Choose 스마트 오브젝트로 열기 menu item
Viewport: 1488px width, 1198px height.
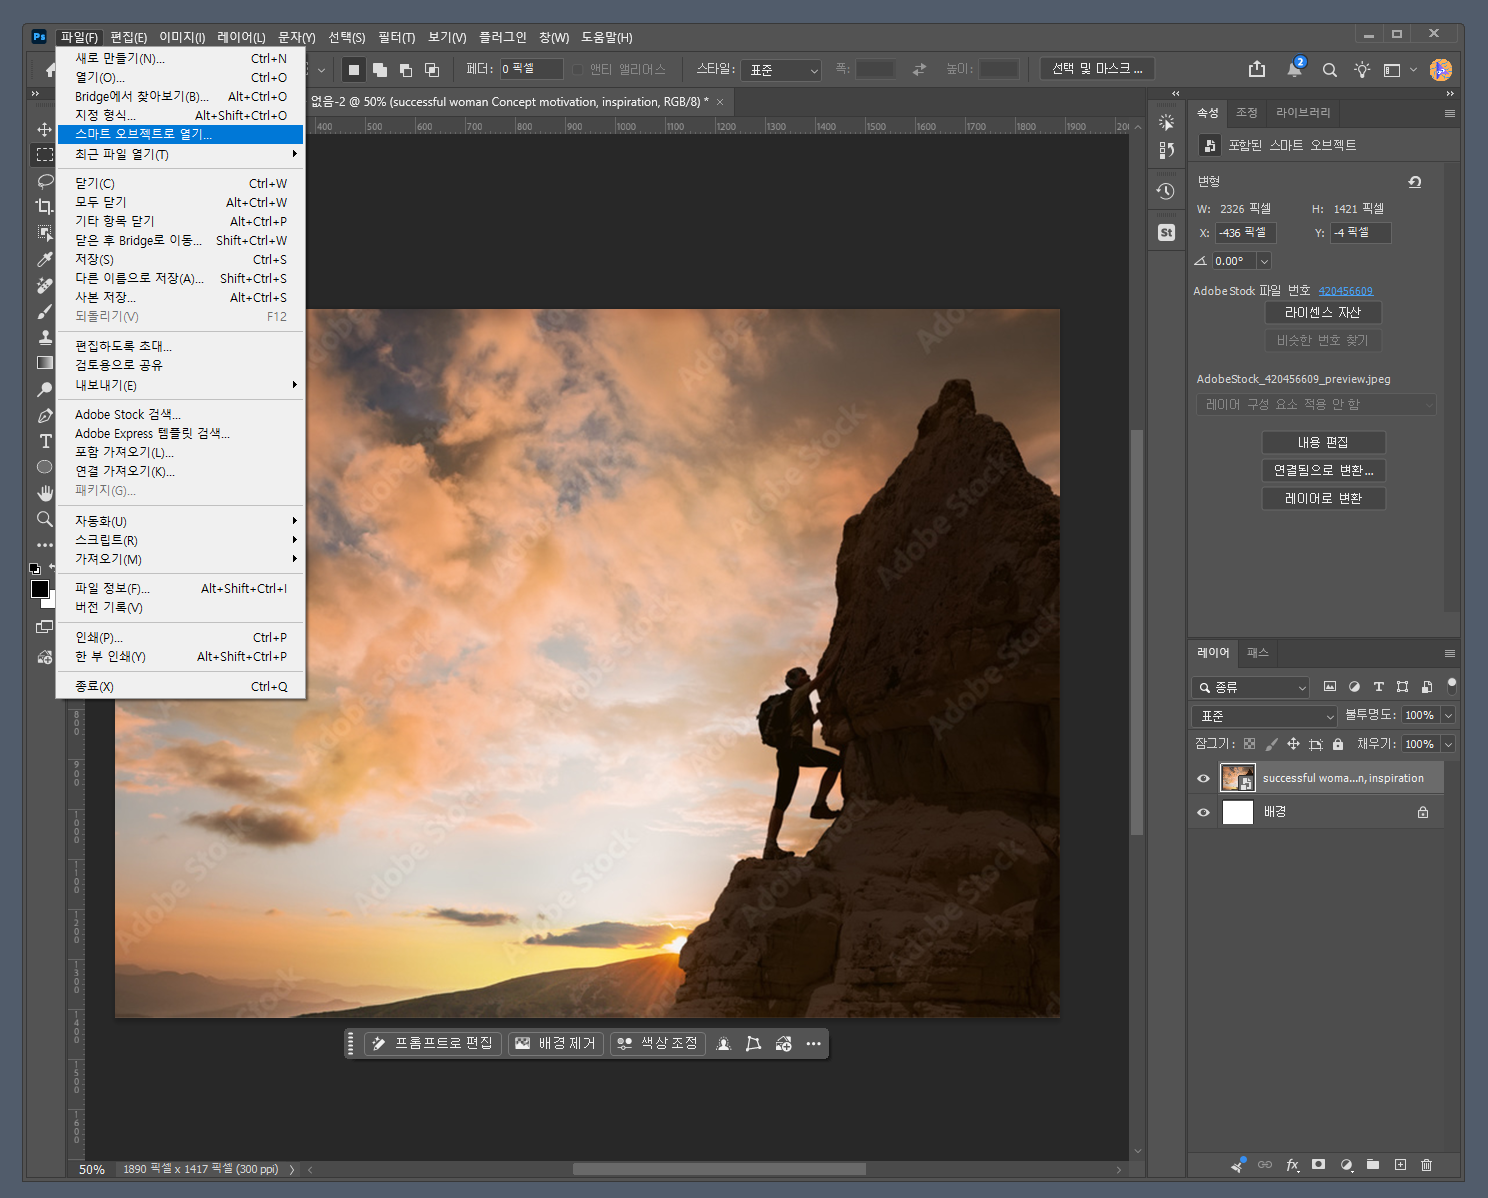(180, 134)
